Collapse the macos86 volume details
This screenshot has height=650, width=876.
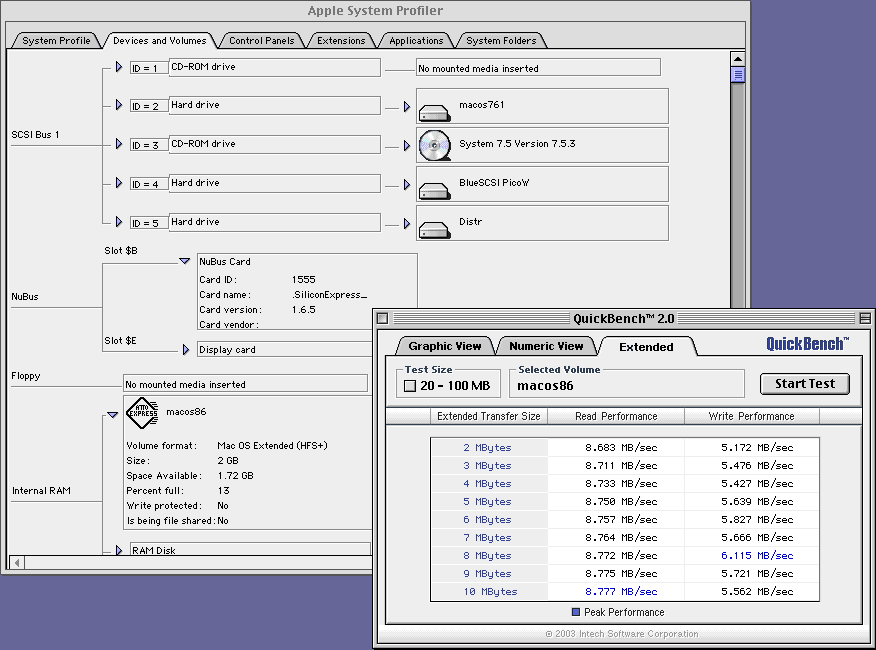tap(112, 414)
